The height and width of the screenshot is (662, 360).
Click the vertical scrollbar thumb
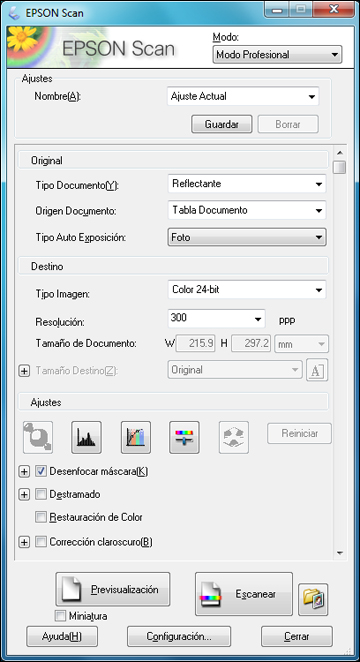340,167
